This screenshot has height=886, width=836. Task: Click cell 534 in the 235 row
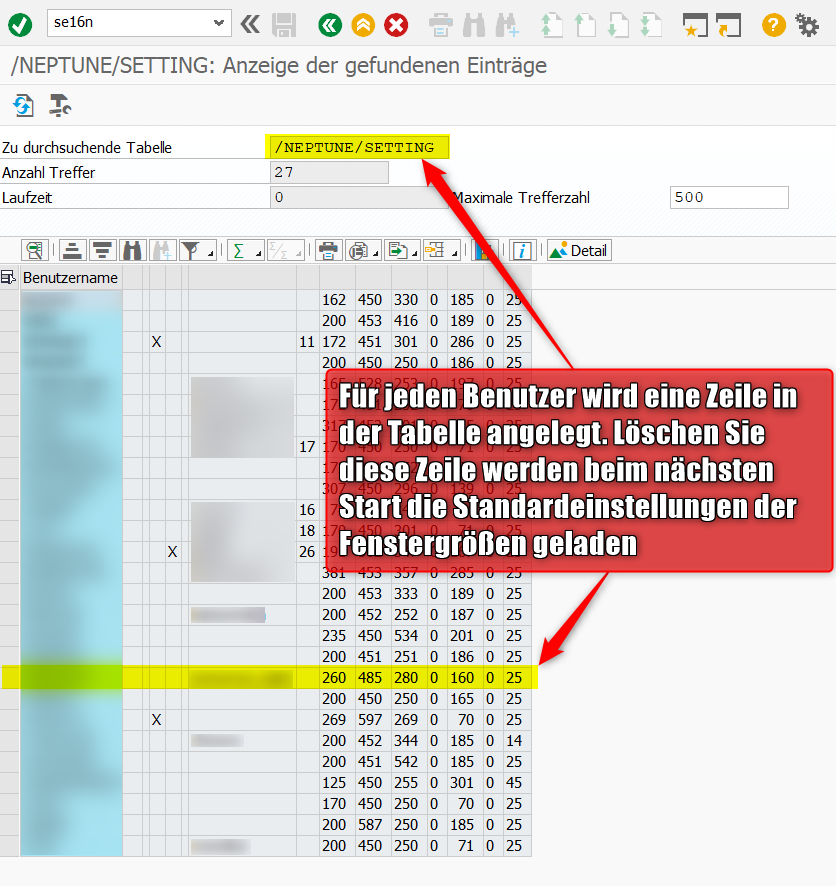(409, 636)
